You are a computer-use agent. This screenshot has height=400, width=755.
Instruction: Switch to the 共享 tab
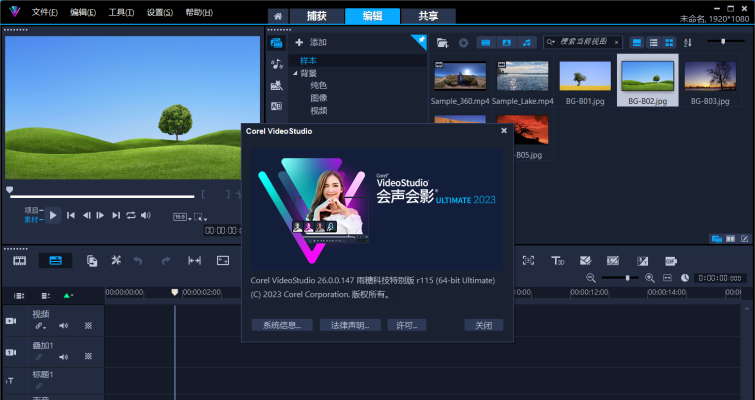[x=429, y=16]
